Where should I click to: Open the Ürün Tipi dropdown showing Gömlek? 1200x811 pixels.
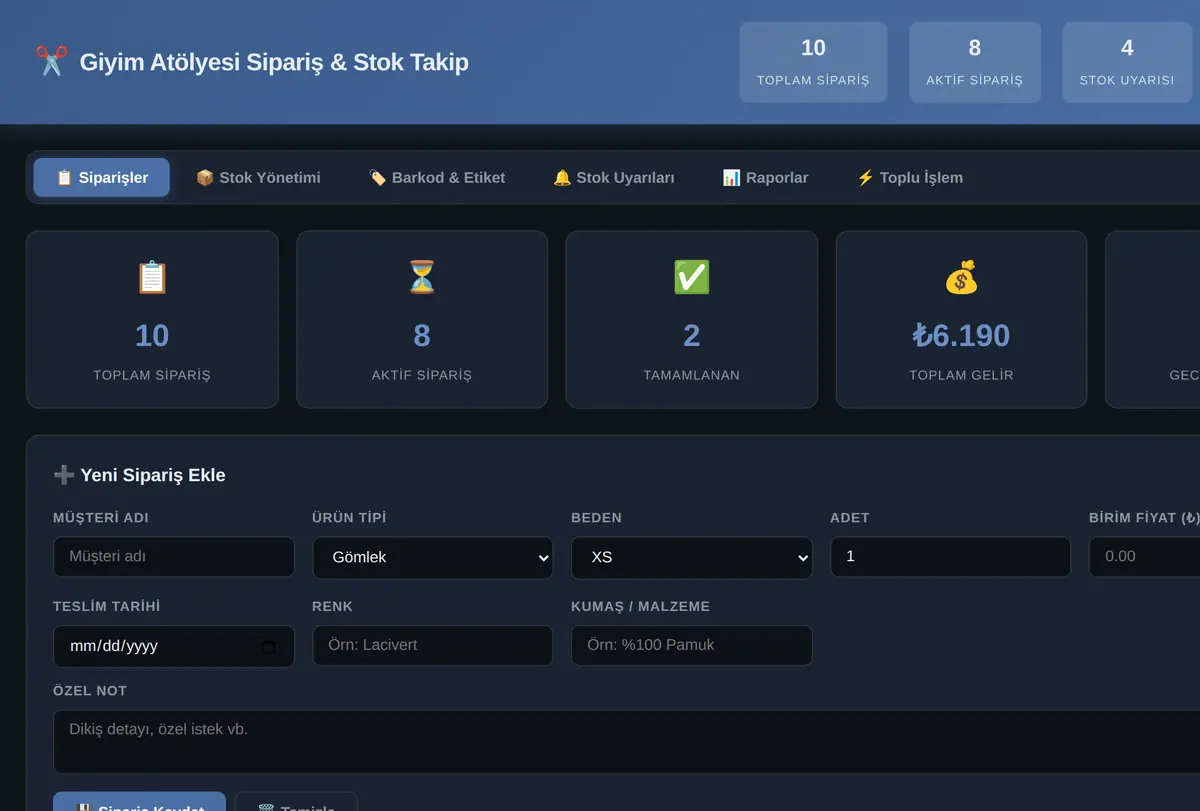point(433,557)
